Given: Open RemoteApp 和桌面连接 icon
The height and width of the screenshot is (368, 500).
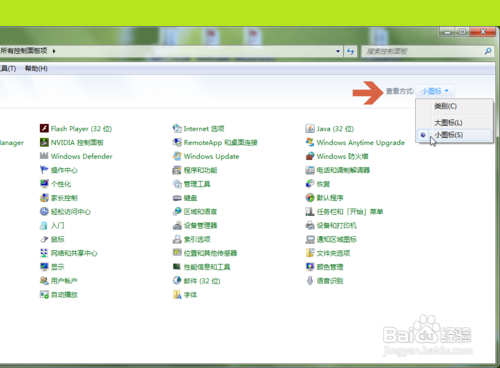Looking at the screenshot, I should click(177, 142).
